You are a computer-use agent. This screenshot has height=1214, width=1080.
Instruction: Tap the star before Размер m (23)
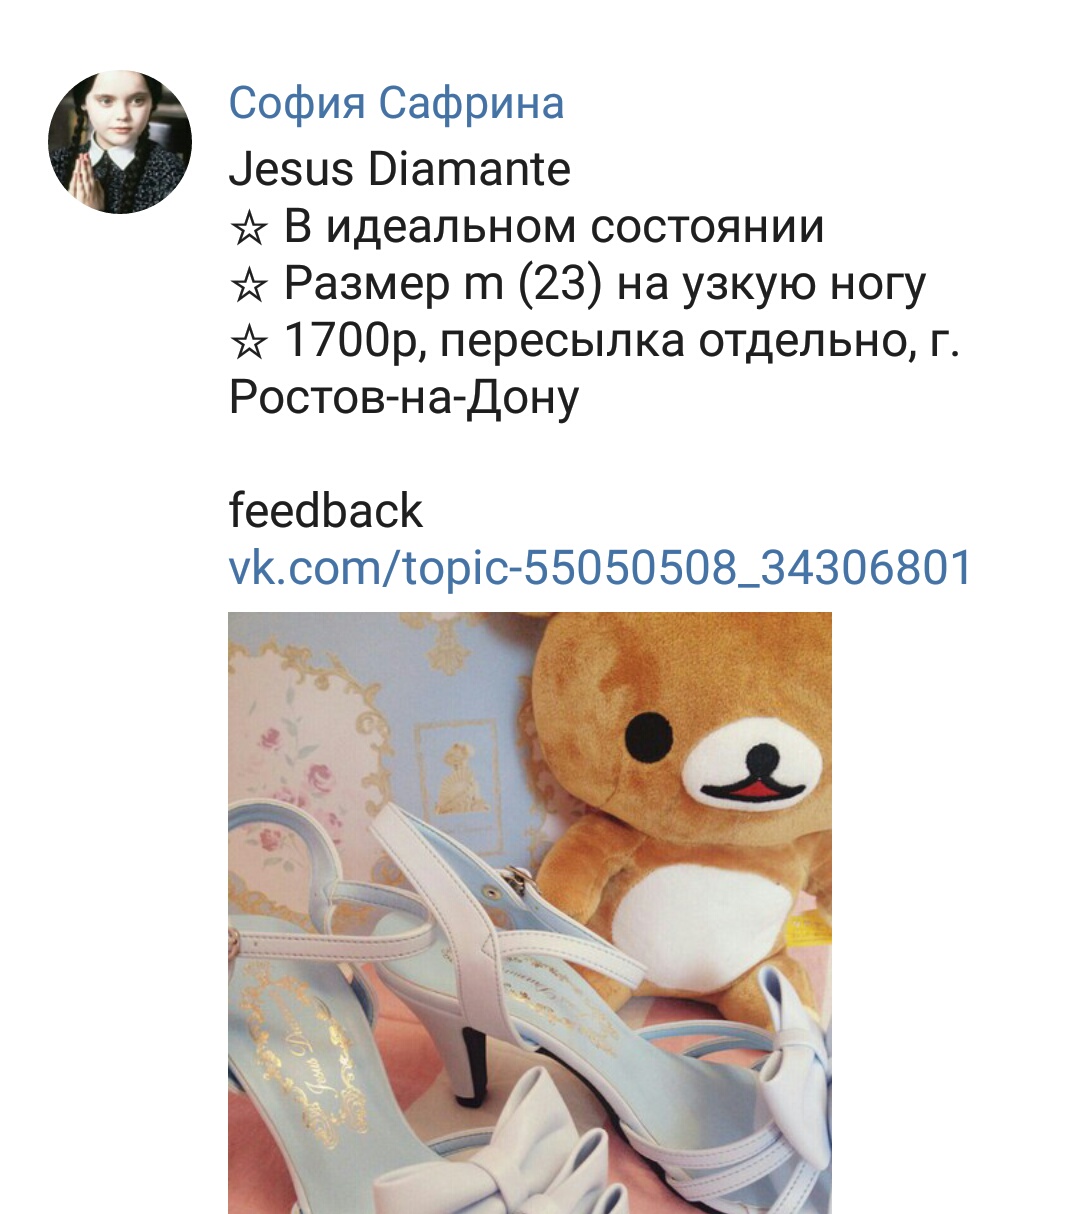coord(248,286)
